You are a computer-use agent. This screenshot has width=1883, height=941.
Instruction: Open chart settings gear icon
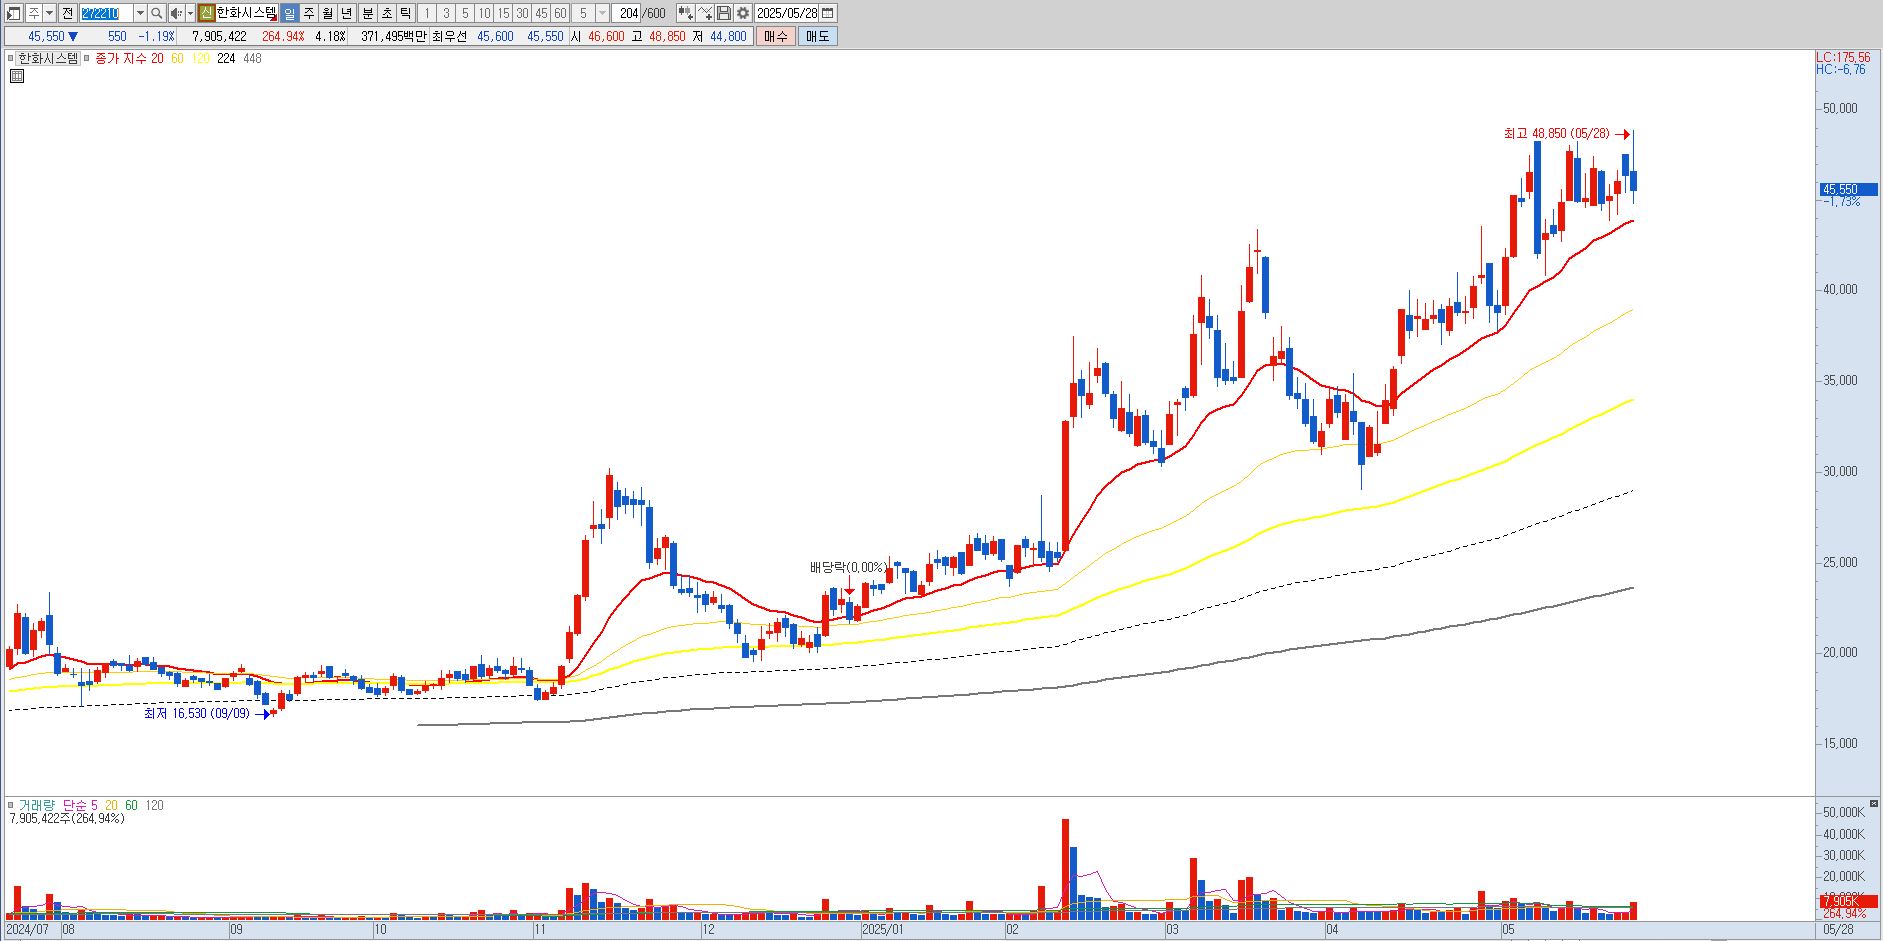tap(743, 13)
